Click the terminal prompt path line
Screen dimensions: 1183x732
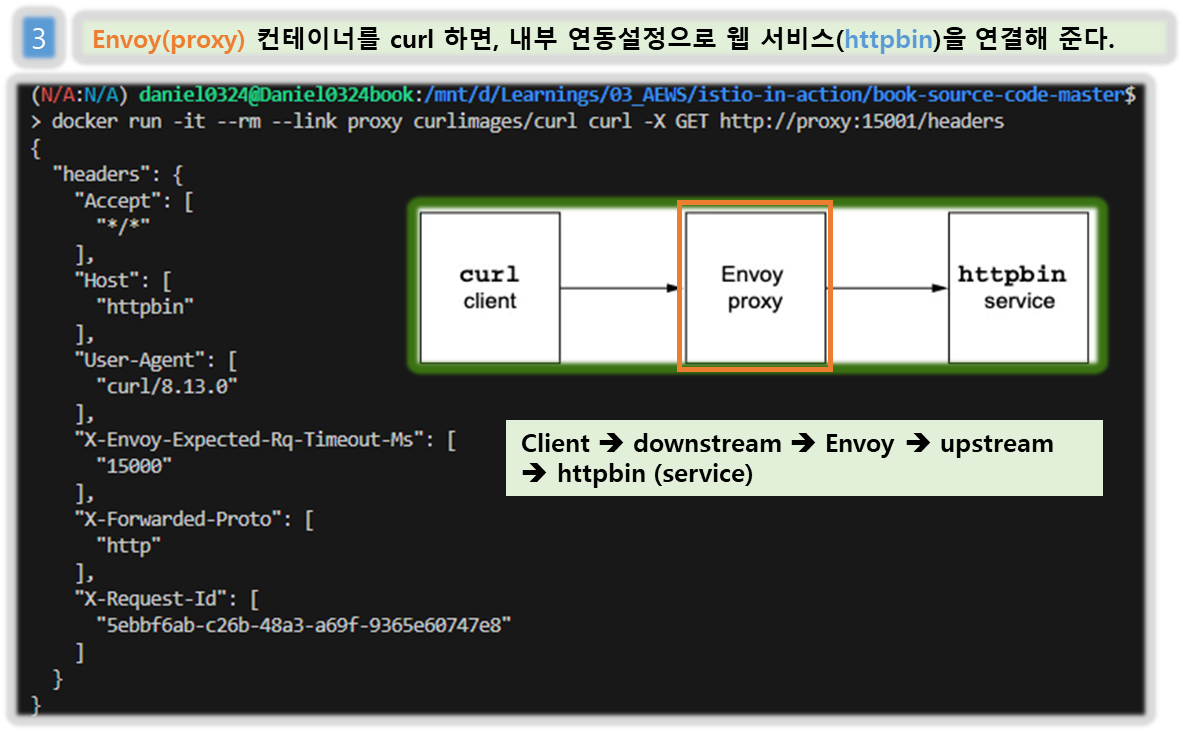point(583,95)
